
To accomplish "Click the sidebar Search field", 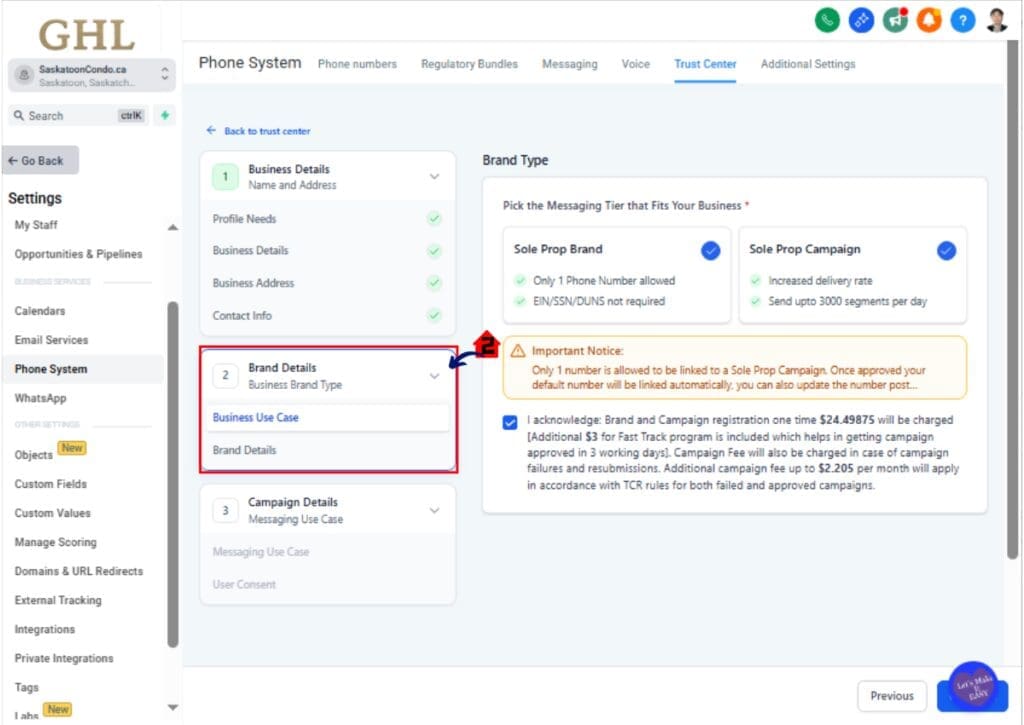I will click(77, 116).
